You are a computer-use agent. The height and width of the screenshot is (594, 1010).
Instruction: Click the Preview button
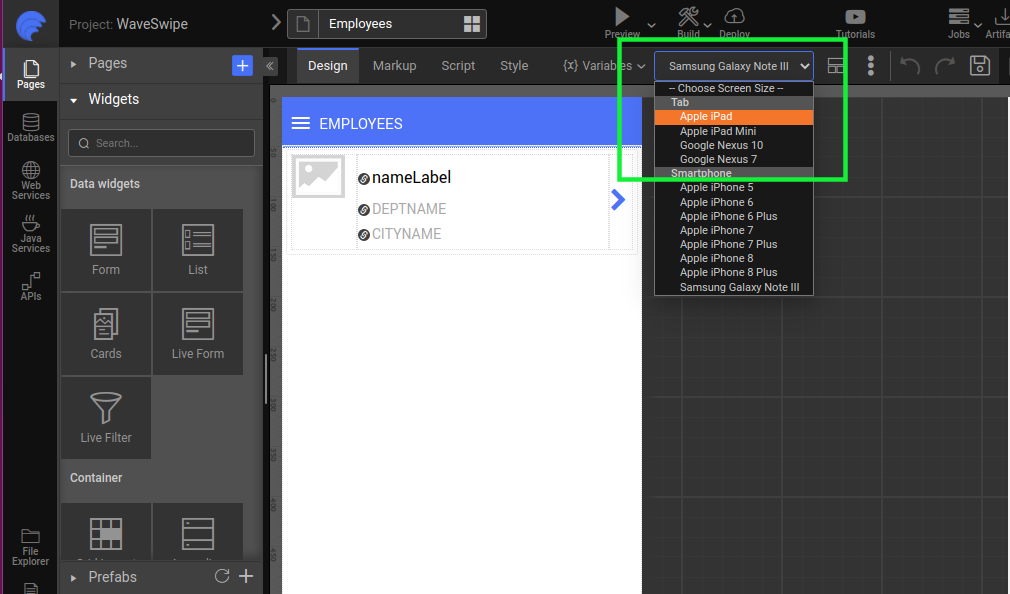click(x=621, y=18)
